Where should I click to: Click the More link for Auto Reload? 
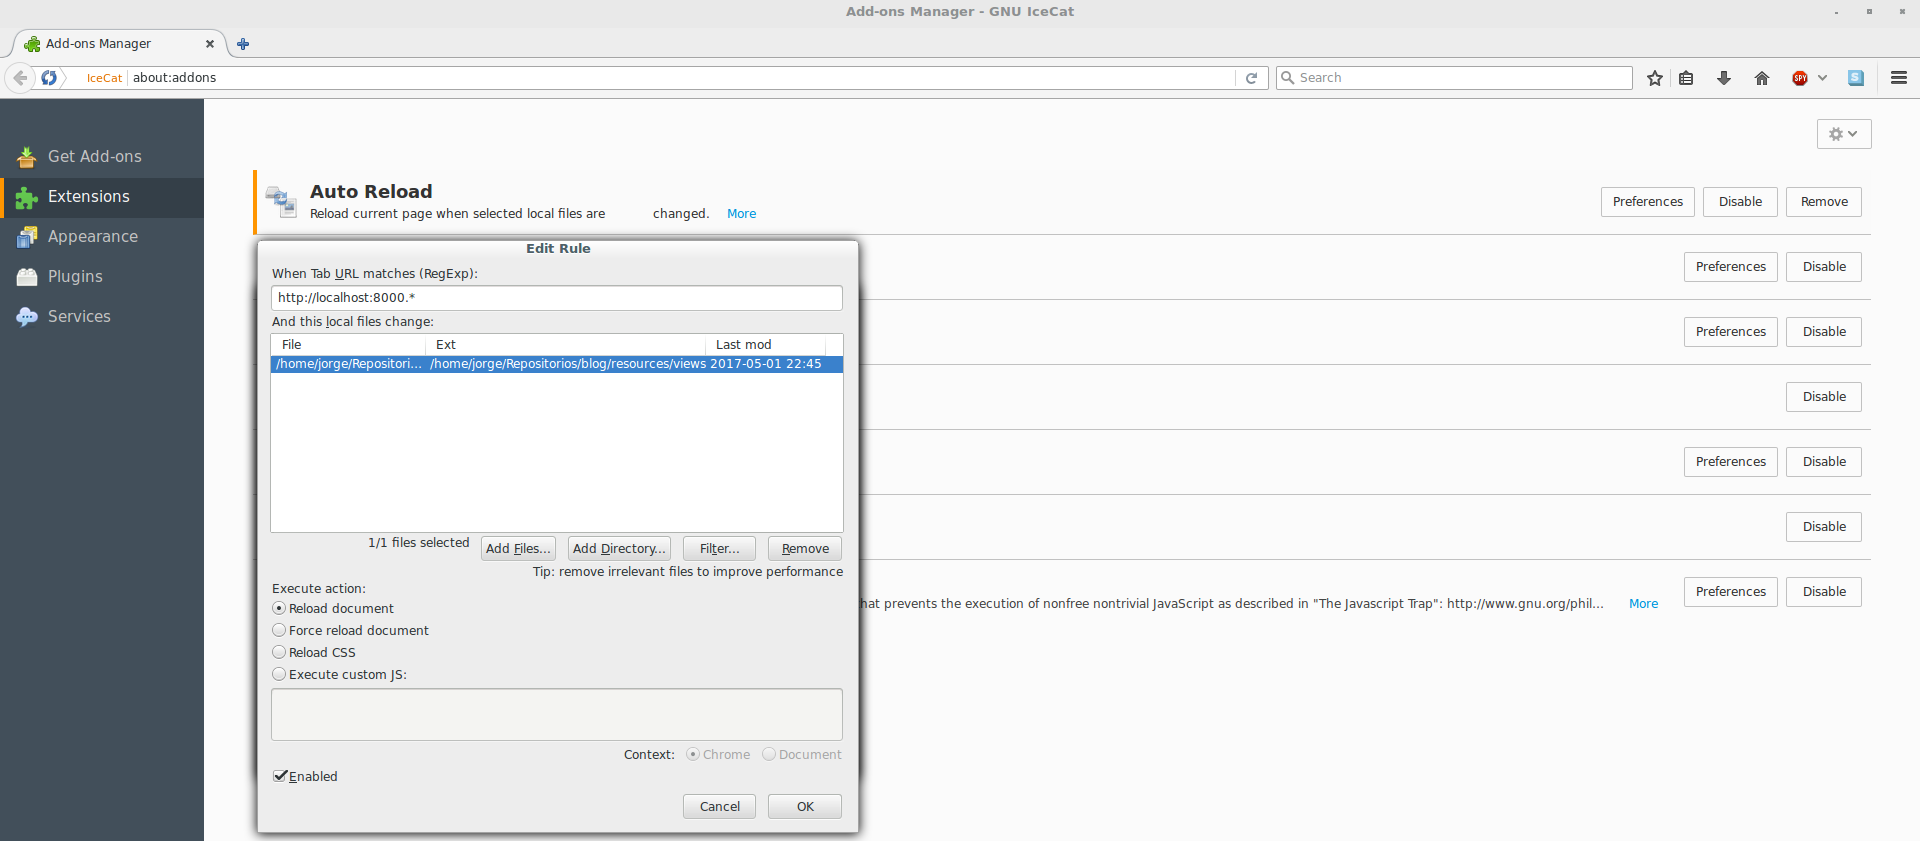pos(741,214)
